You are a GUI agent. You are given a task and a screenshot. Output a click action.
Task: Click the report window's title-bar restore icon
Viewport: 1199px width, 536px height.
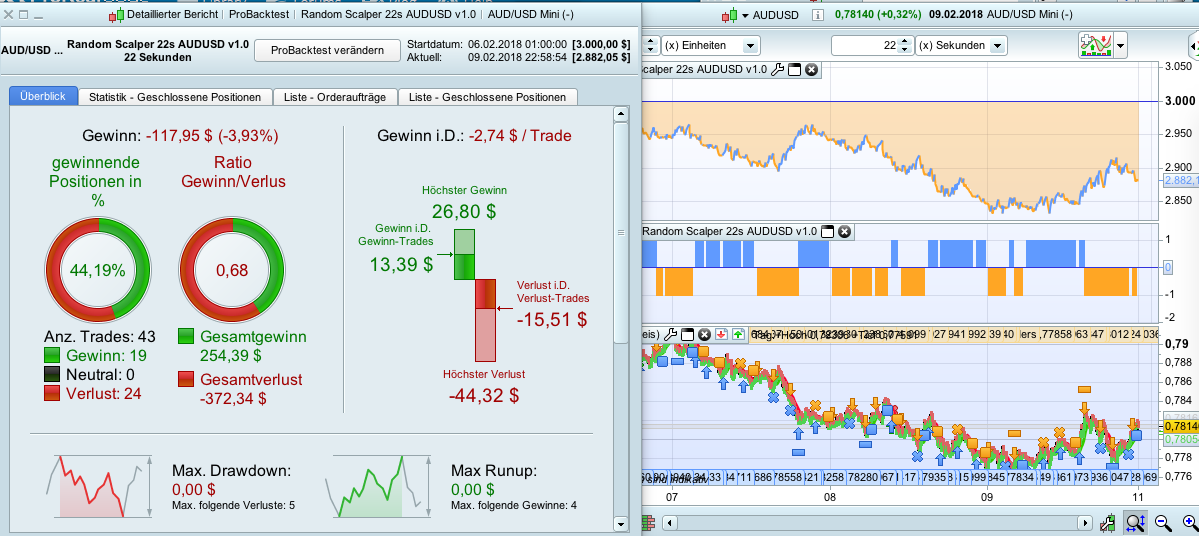(x=24, y=15)
